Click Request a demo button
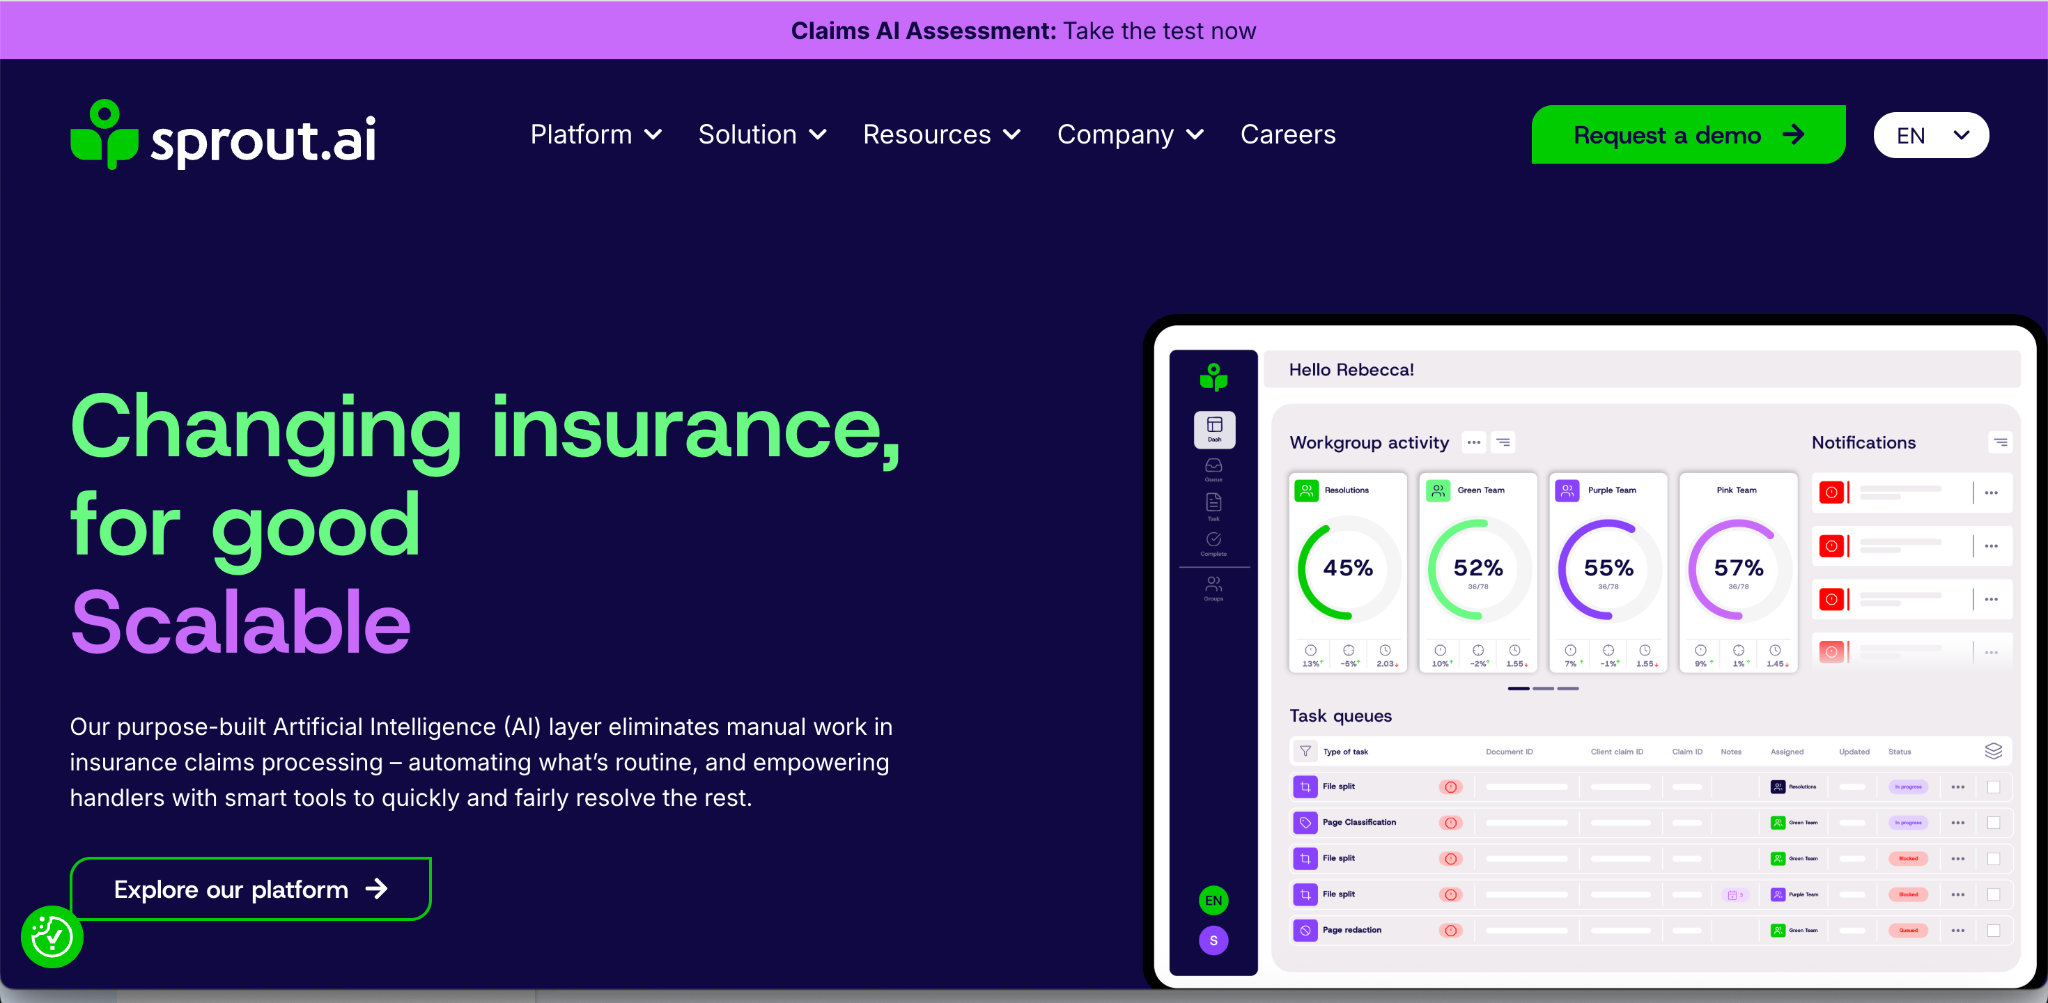 1688,135
